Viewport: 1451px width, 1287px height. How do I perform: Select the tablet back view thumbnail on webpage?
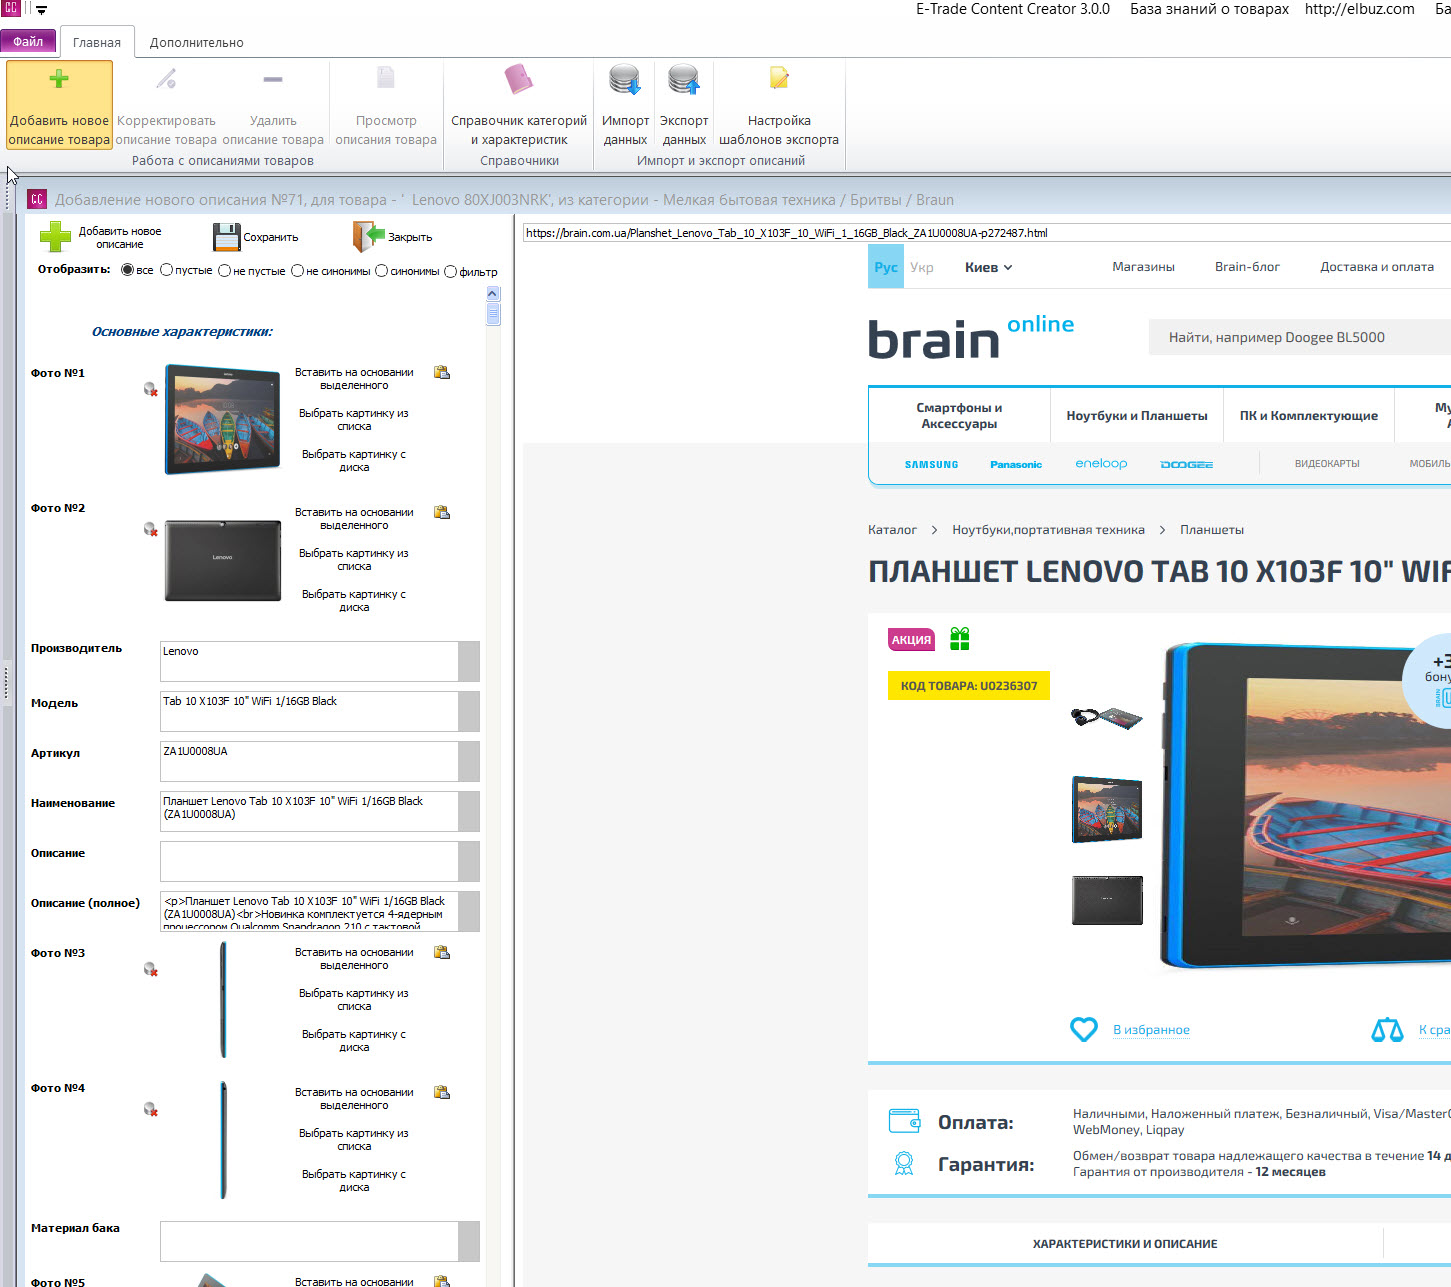[1107, 900]
